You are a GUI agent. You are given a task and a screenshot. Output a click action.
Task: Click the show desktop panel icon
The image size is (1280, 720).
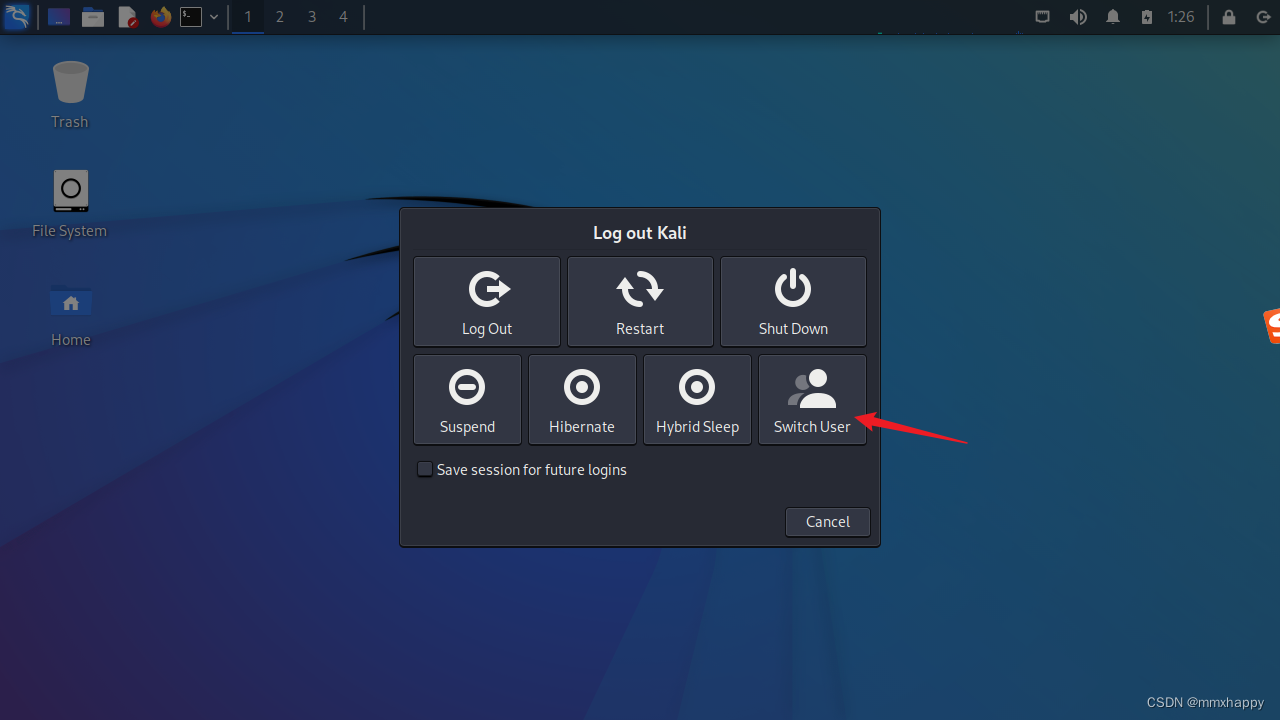tap(59, 17)
